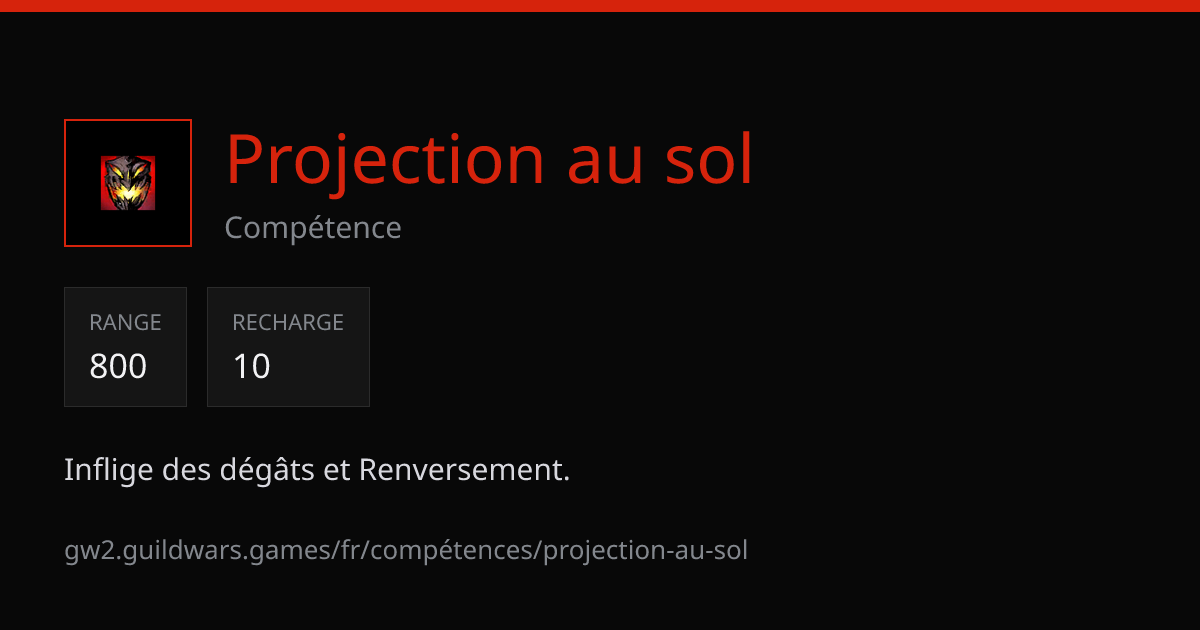Select the range value 800
Screen dimensions: 1200x630
(x=118, y=367)
